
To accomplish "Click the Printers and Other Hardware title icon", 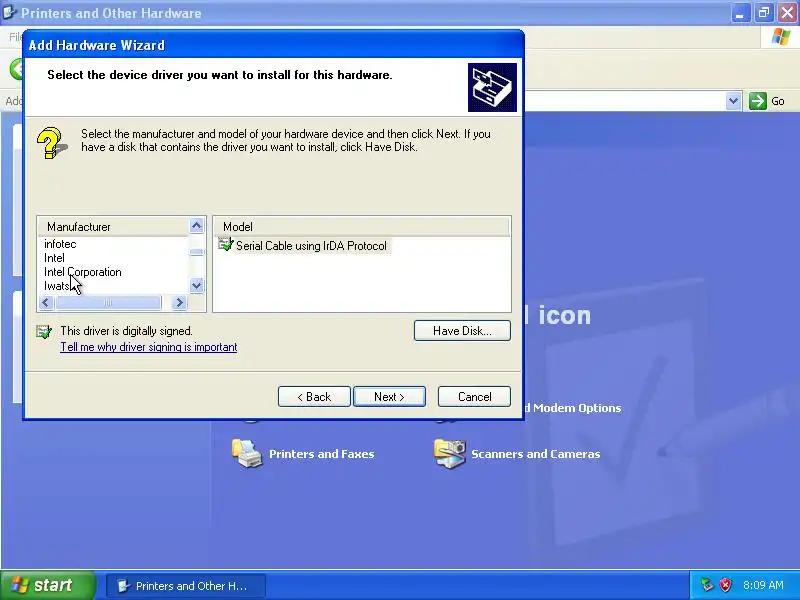I will pyautogui.click(x=9, y=12).
